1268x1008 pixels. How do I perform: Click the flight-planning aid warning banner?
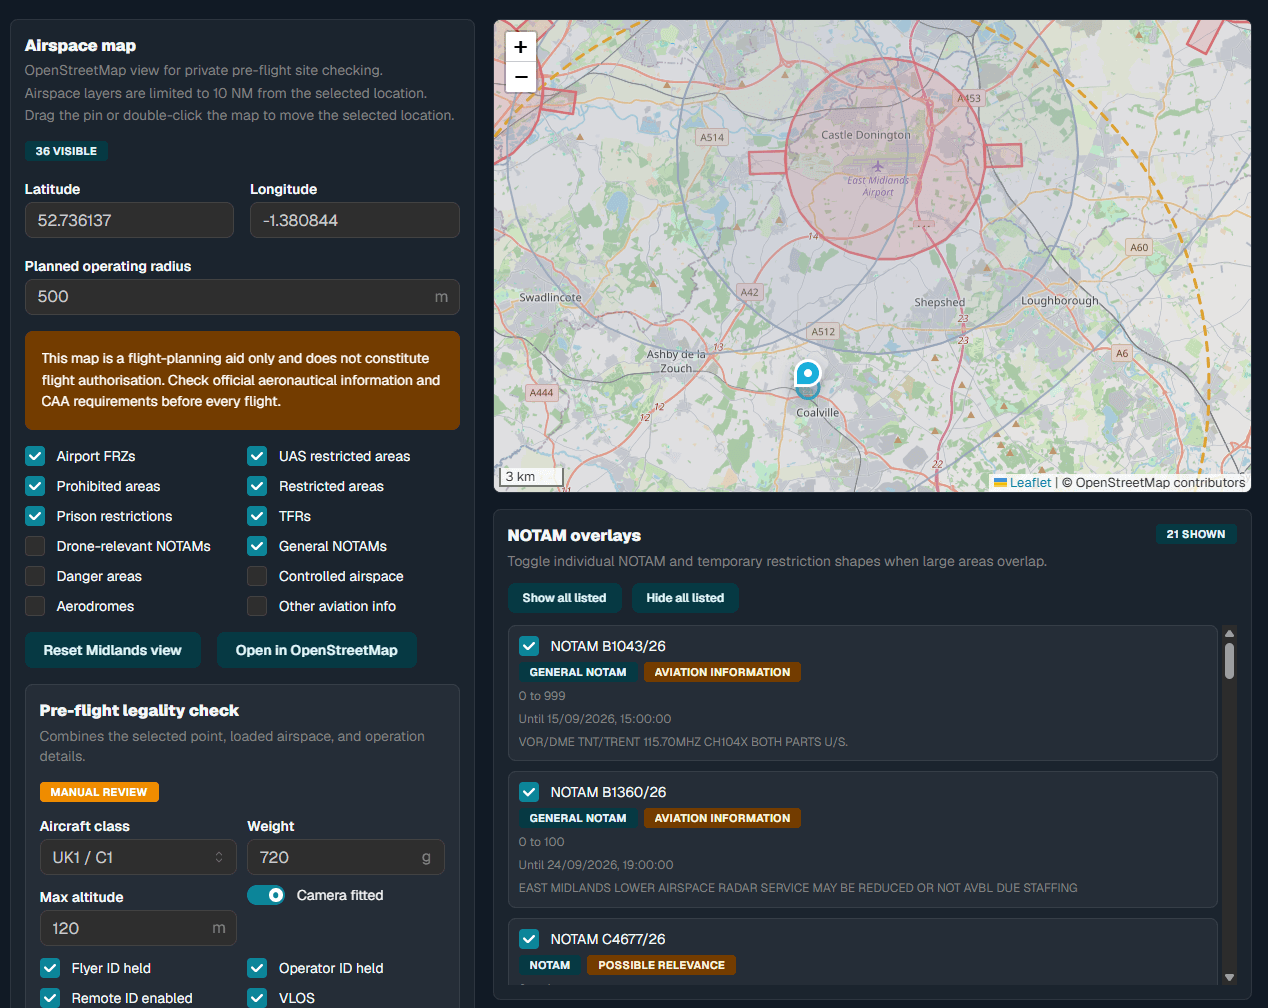point(242,380)
